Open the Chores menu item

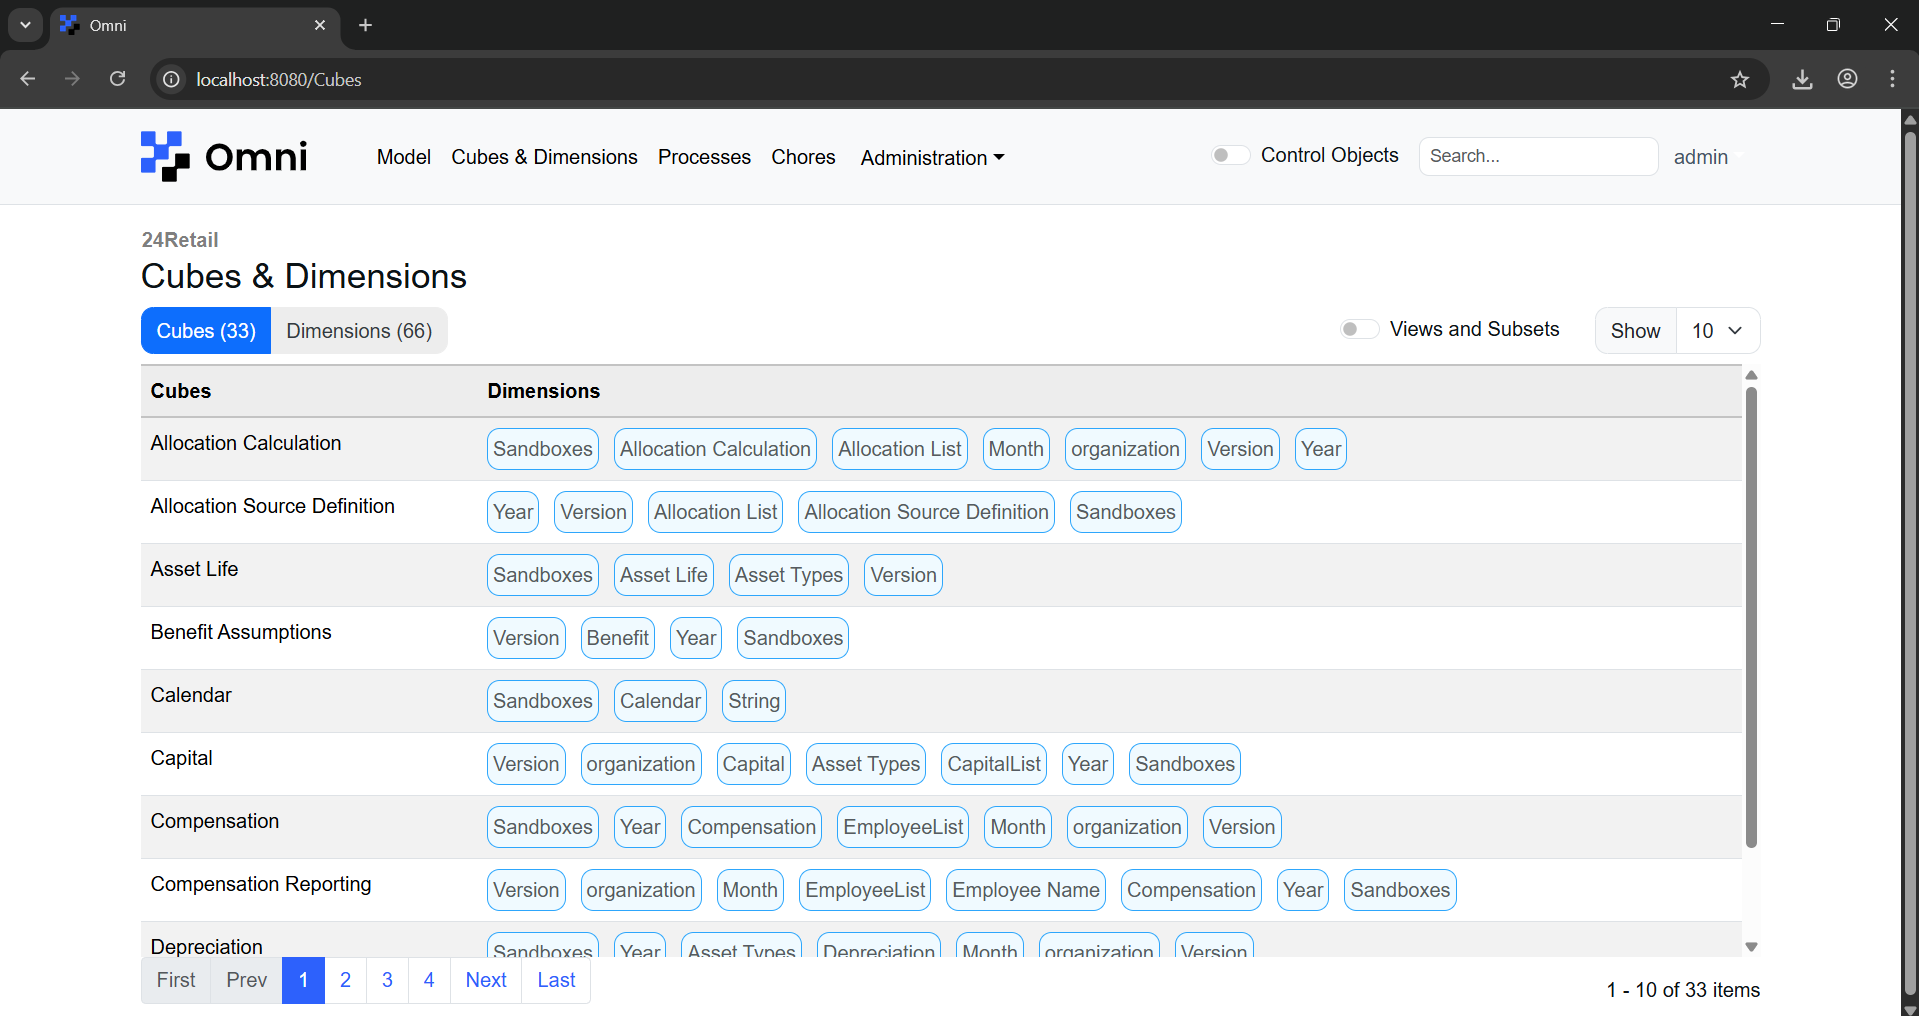(803, 157)
